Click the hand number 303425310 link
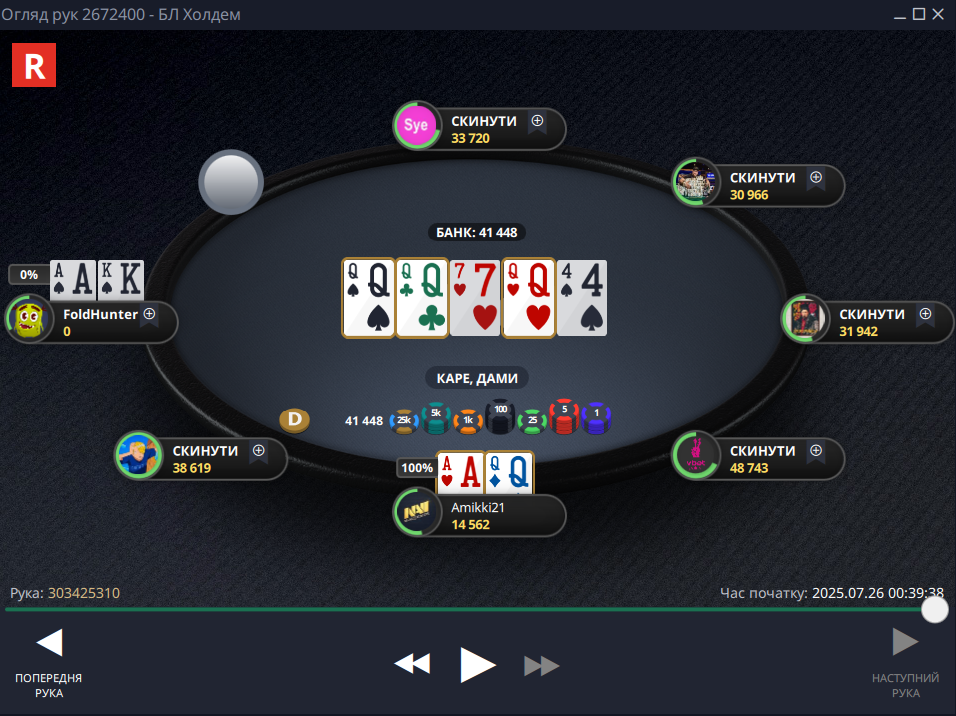 tap(84, 593)
